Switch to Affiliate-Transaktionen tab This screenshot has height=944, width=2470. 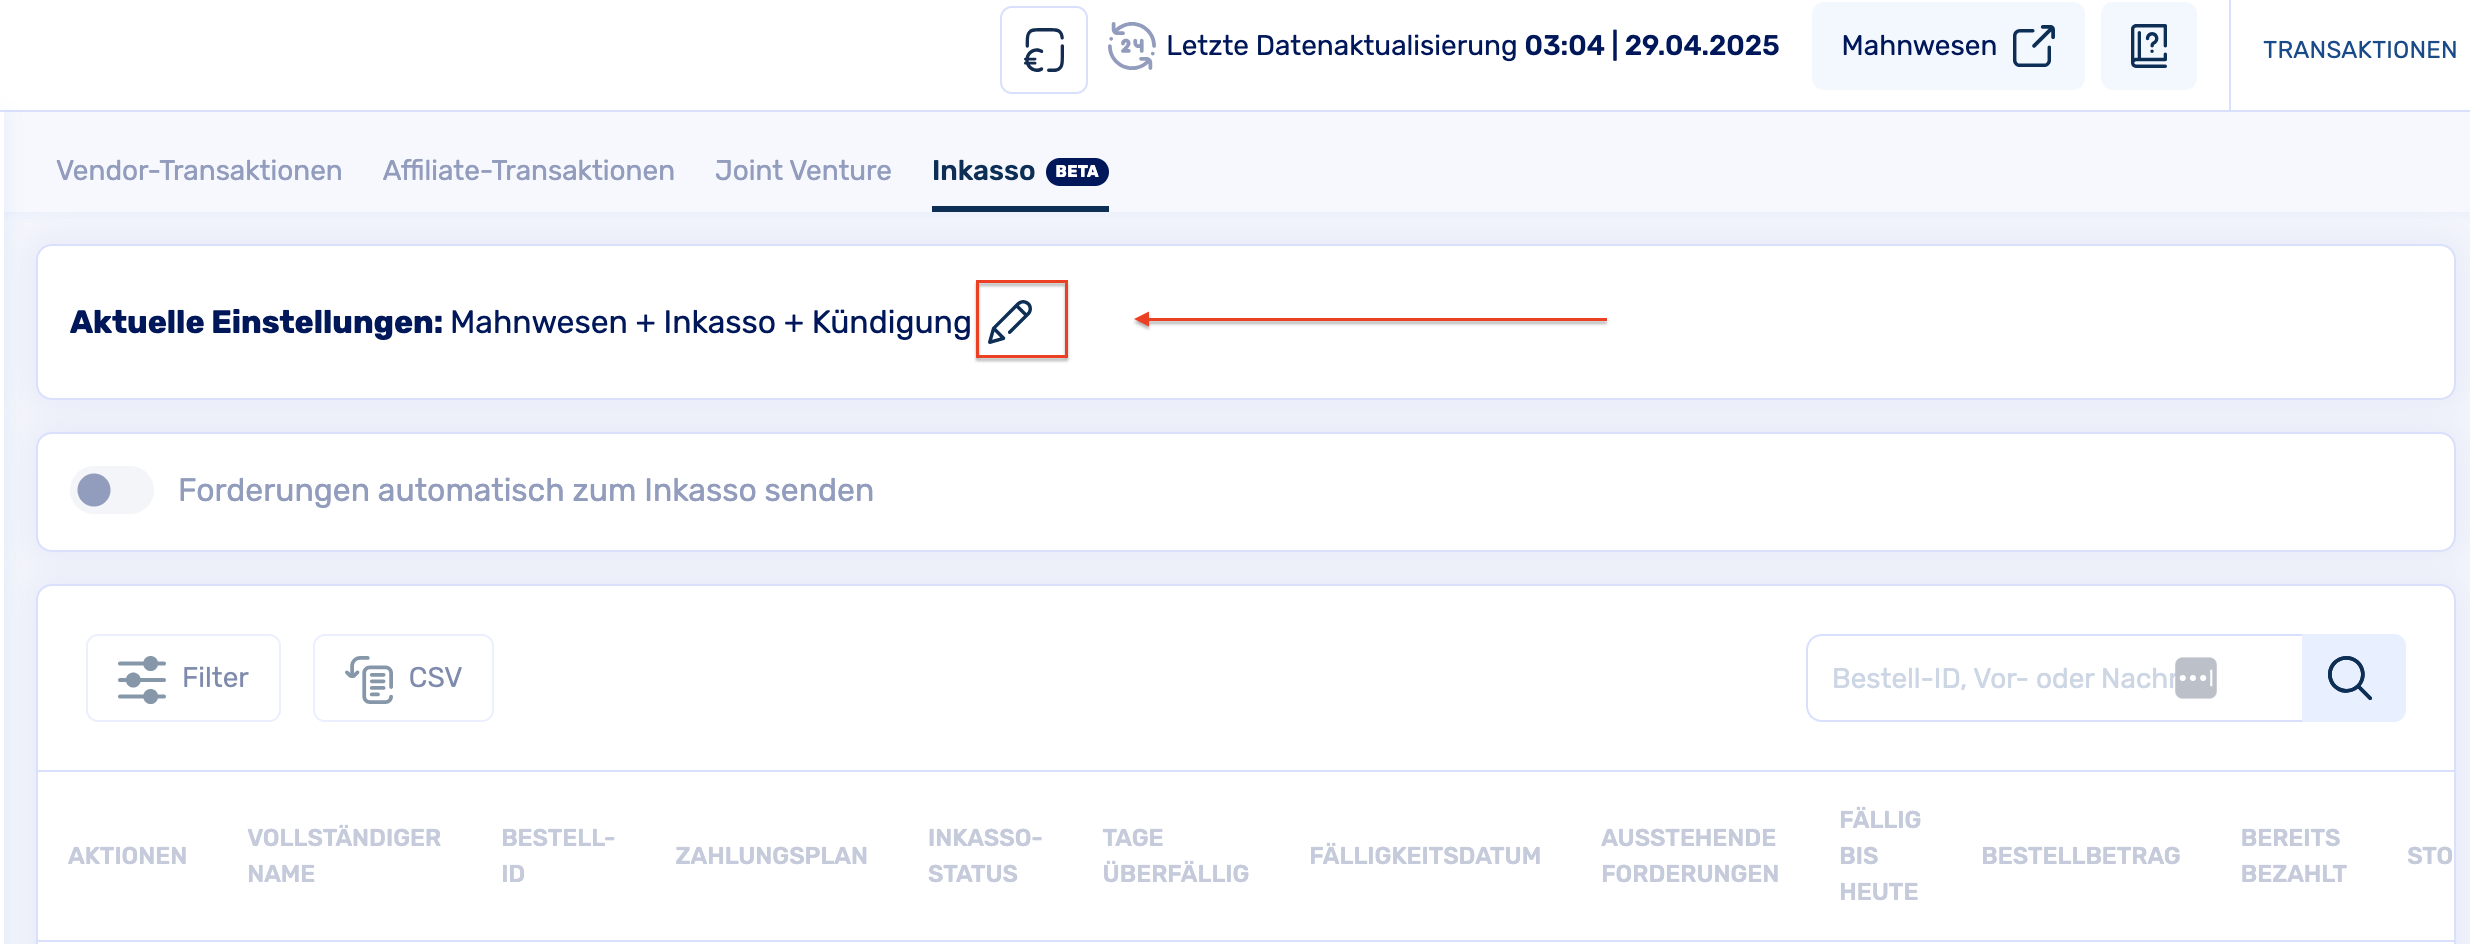point(528,171)
